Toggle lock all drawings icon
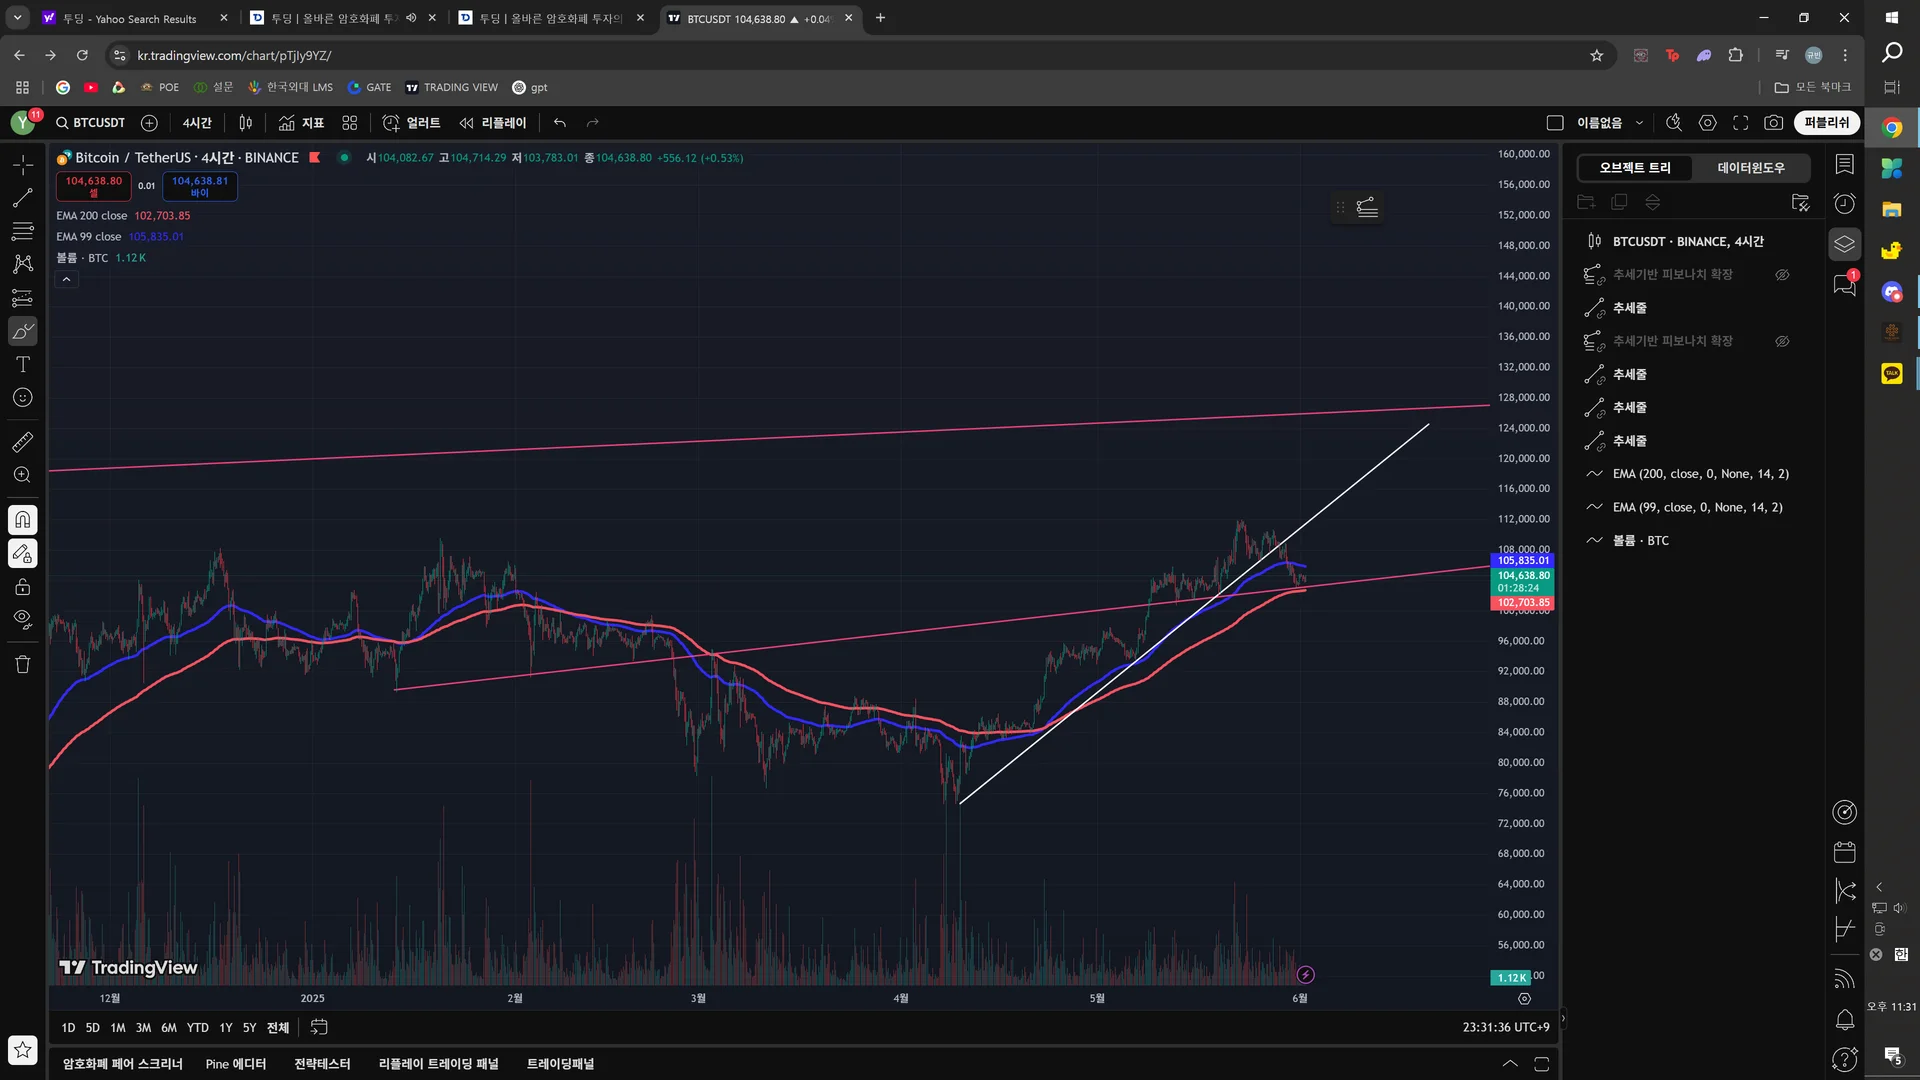The width and height of the screenshot is (1920, 1080). point(22,587)
